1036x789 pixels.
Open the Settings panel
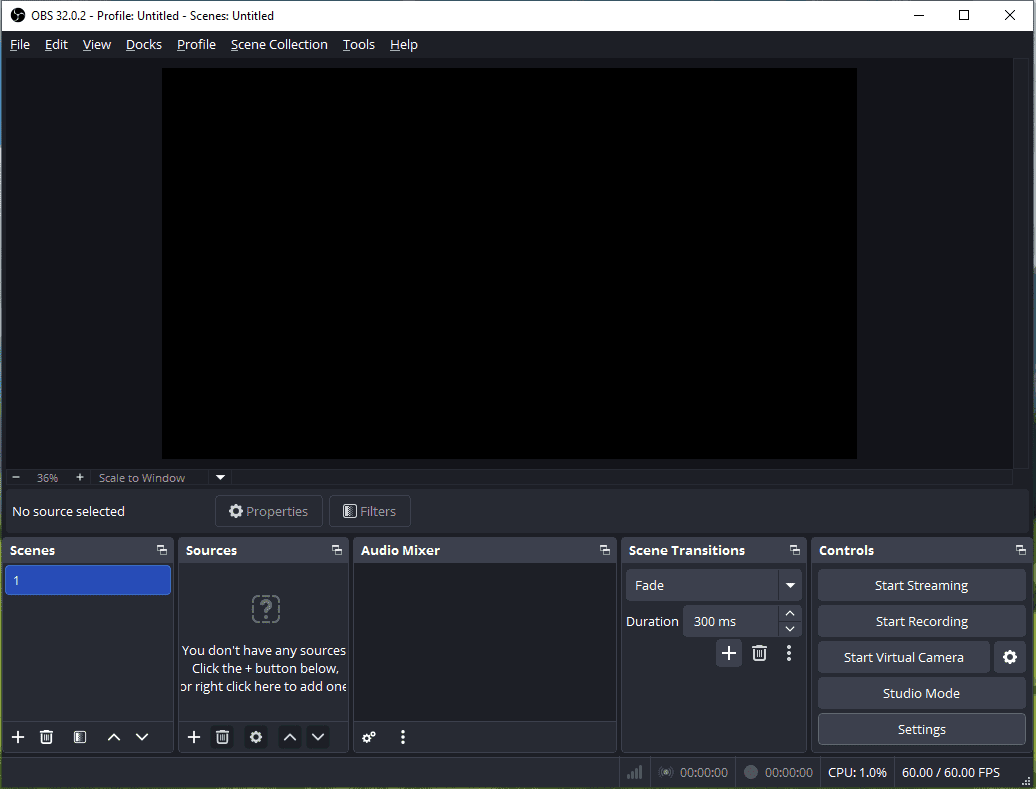[921, 729]
